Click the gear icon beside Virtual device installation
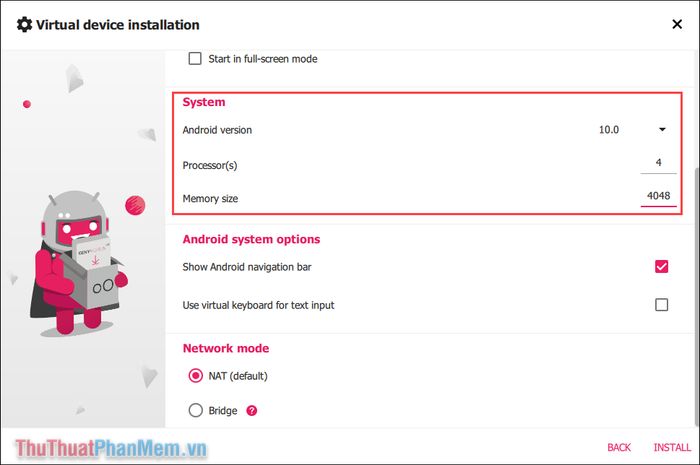This screenshot has width=700, height=465. tap(24, 25)
